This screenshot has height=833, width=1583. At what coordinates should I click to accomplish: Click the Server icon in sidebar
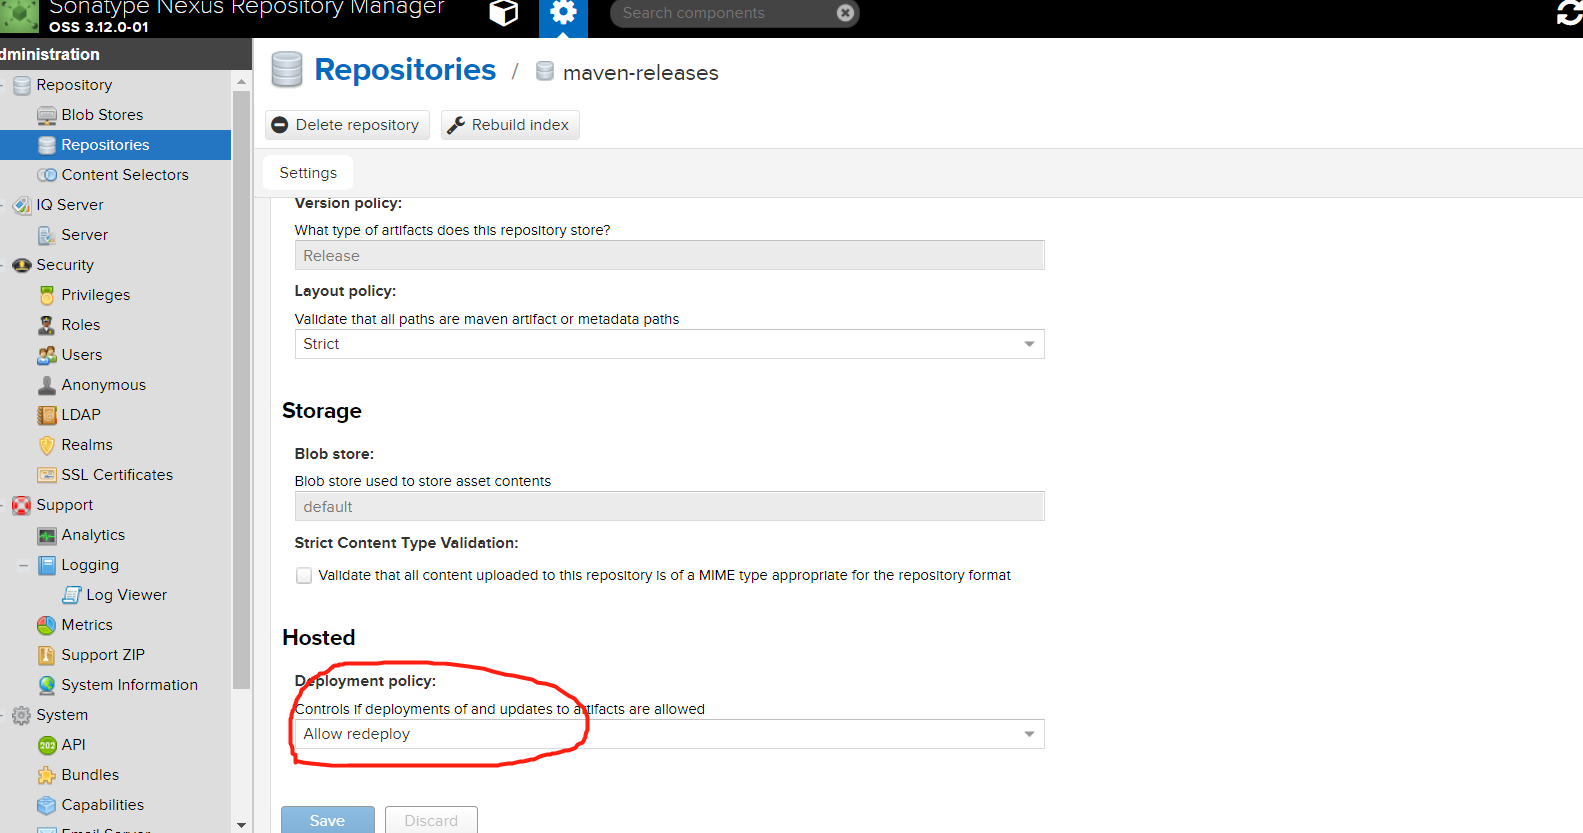coord(47,235)
